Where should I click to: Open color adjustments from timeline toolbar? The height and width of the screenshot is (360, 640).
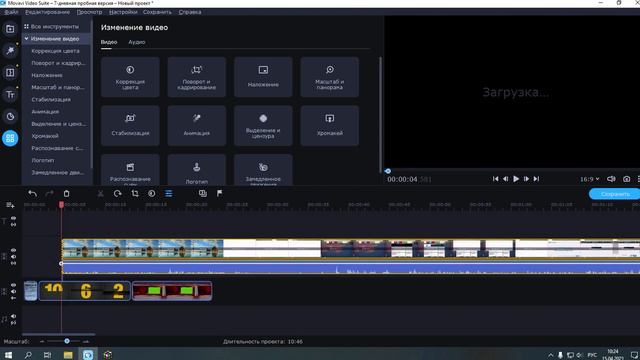coord(152,193)
